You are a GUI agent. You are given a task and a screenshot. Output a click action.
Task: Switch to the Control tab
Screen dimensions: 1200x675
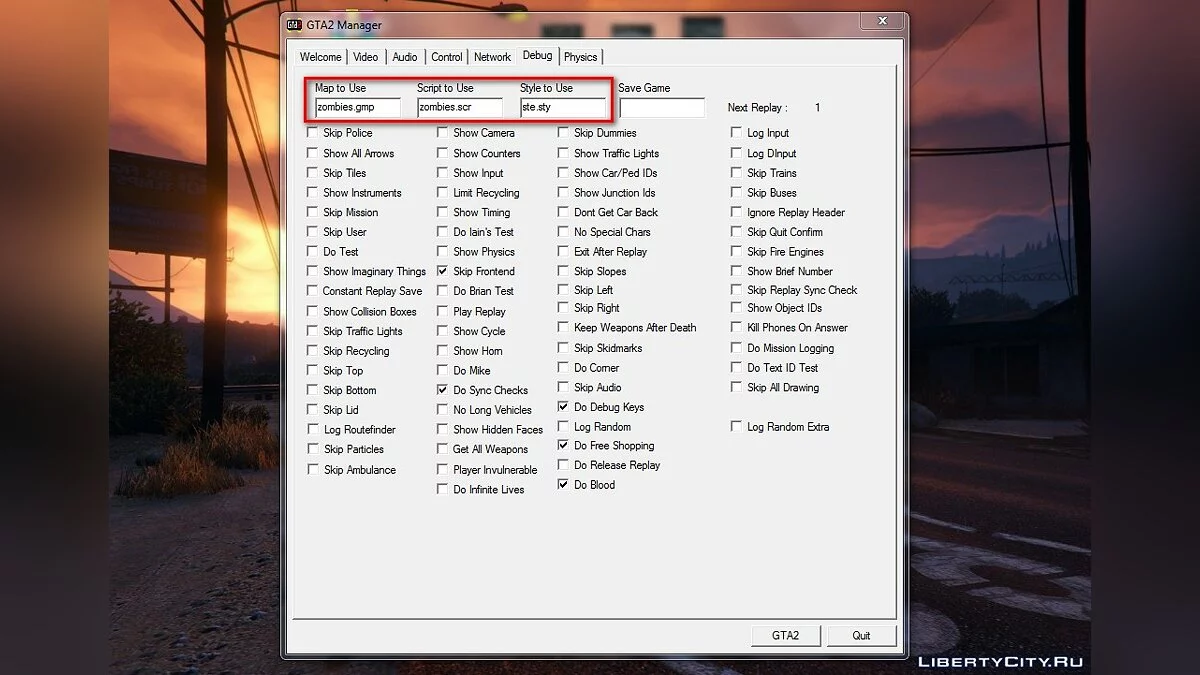[x=447, y=57]
